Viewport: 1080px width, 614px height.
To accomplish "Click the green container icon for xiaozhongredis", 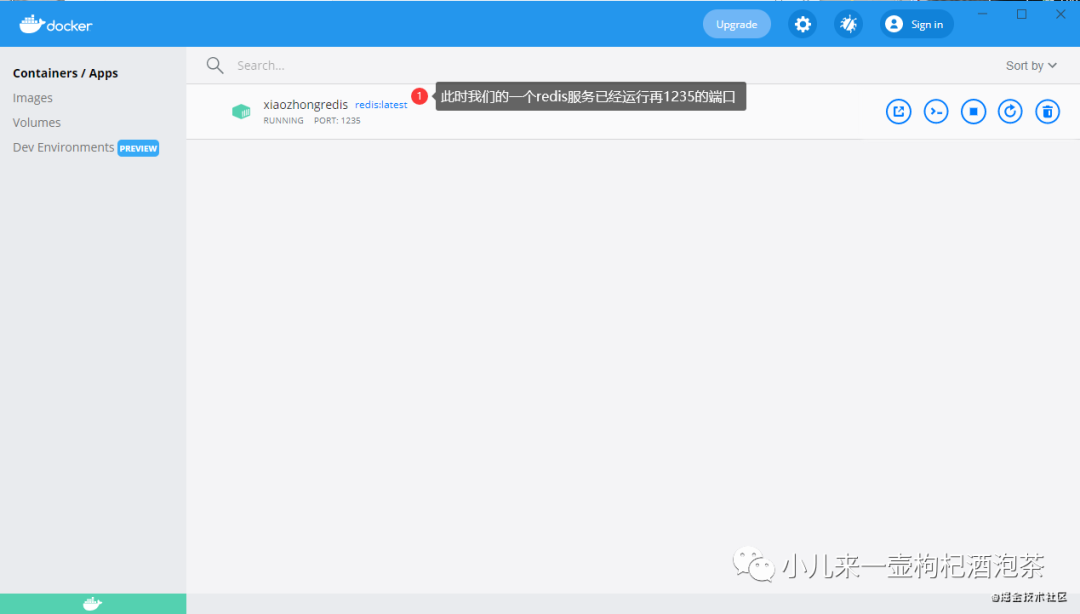I will [x=241, y=111].
